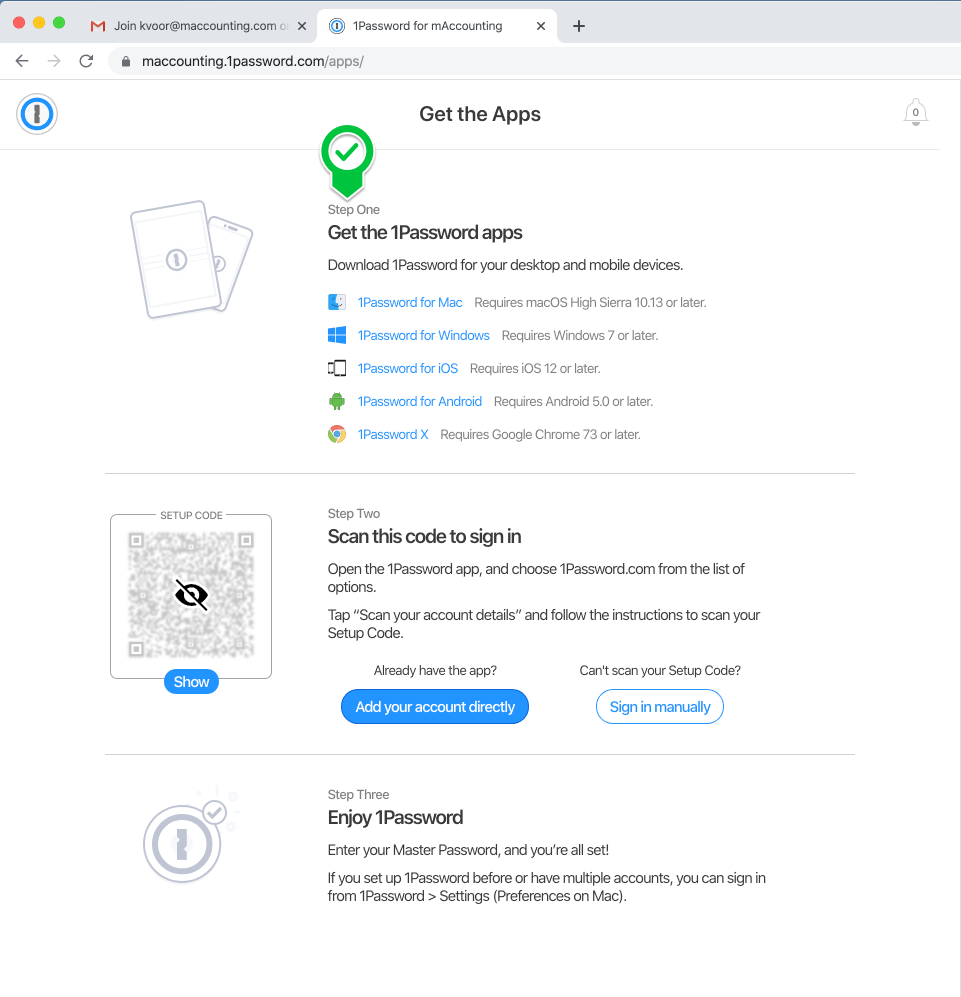Screen dimensions: 961x997
Task: Click the padlock site info icon
Action: click(126, 62)
